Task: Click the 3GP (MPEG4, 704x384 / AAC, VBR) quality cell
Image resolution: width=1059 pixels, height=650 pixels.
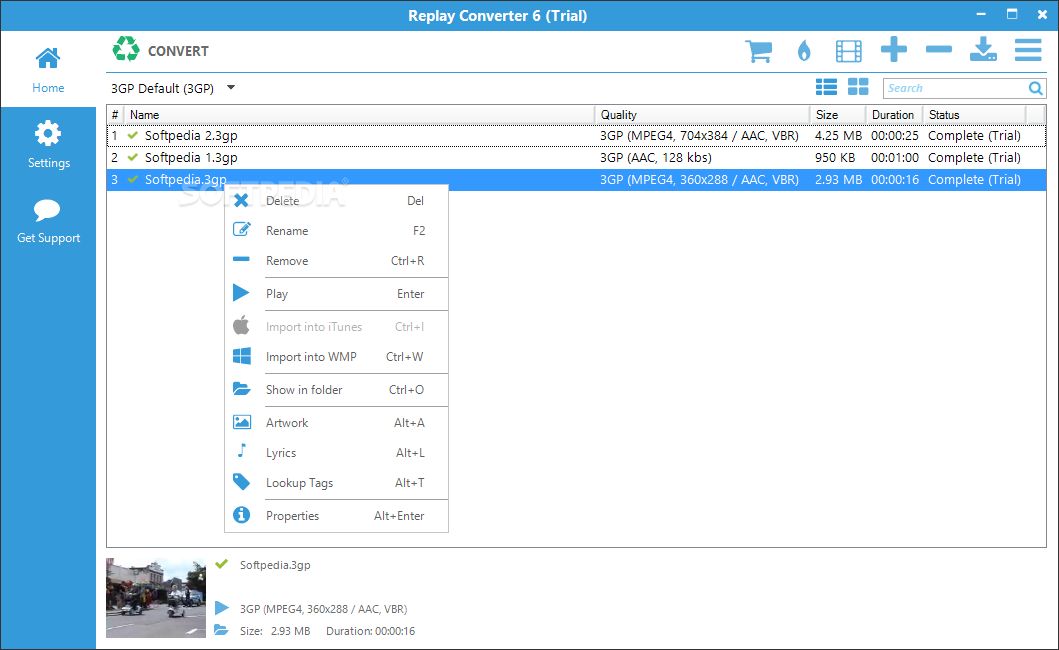Action: pos(699,136)
